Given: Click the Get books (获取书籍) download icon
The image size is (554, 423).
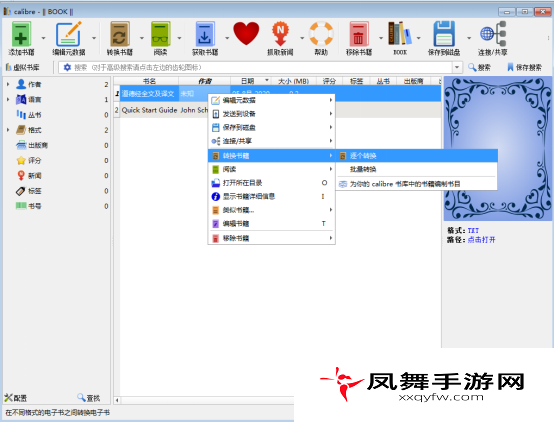Looking at the screenshot, I should (205, 34).
